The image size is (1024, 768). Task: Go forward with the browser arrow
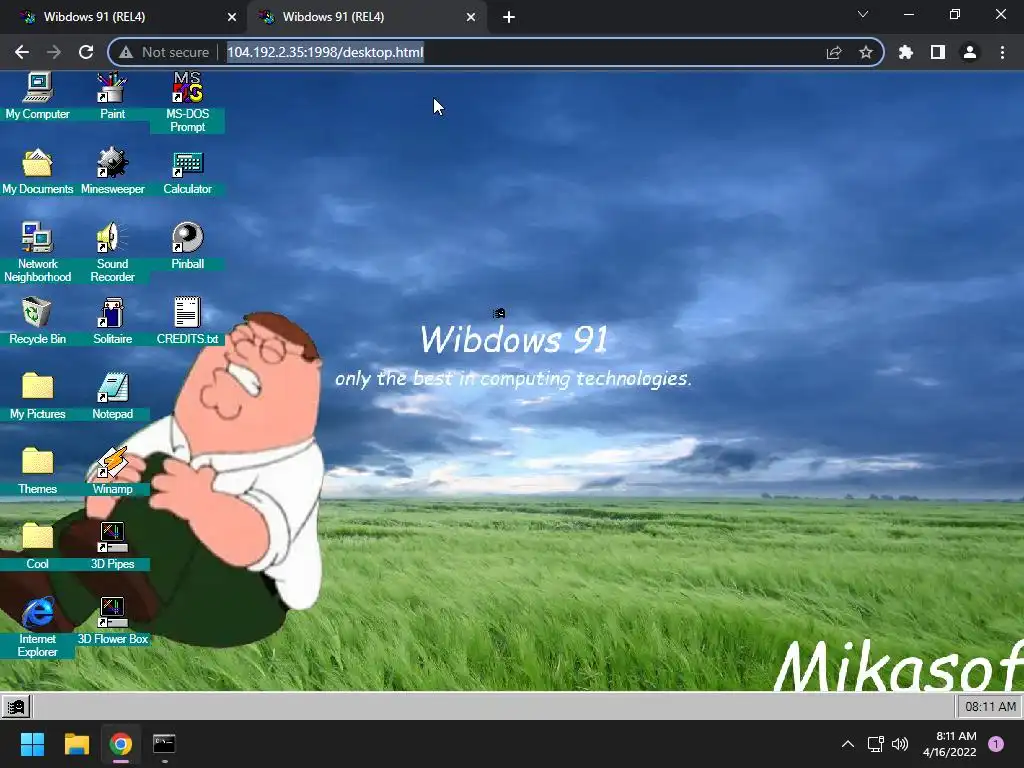pyautogui.click(x=54, y=52)
